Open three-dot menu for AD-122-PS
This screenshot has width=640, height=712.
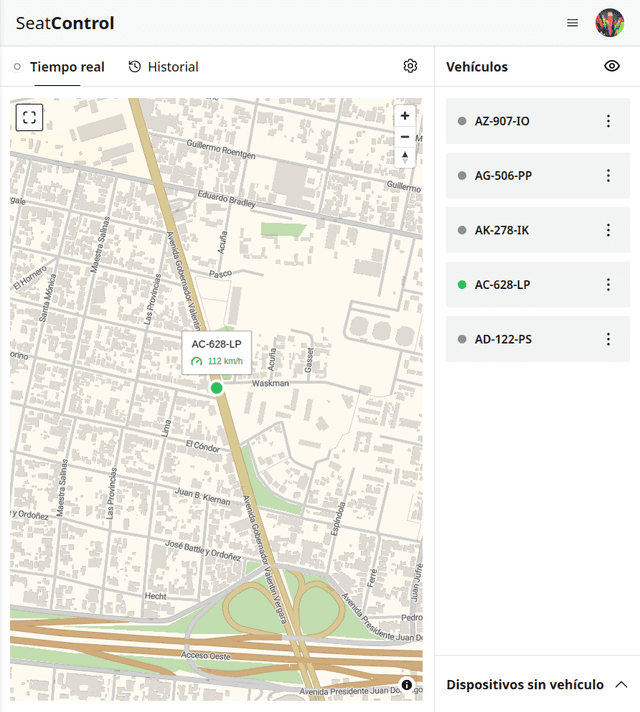tap(607, 339)
